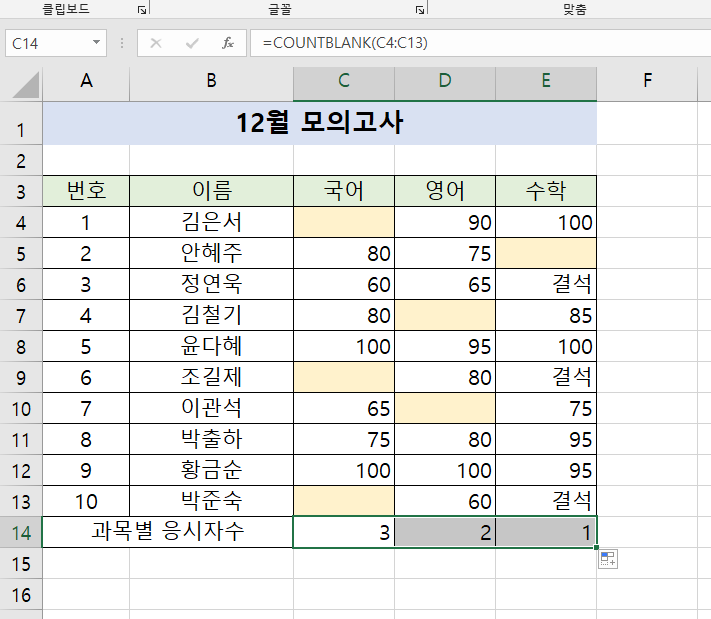Select the name cell 김철기

pos(211,315)
